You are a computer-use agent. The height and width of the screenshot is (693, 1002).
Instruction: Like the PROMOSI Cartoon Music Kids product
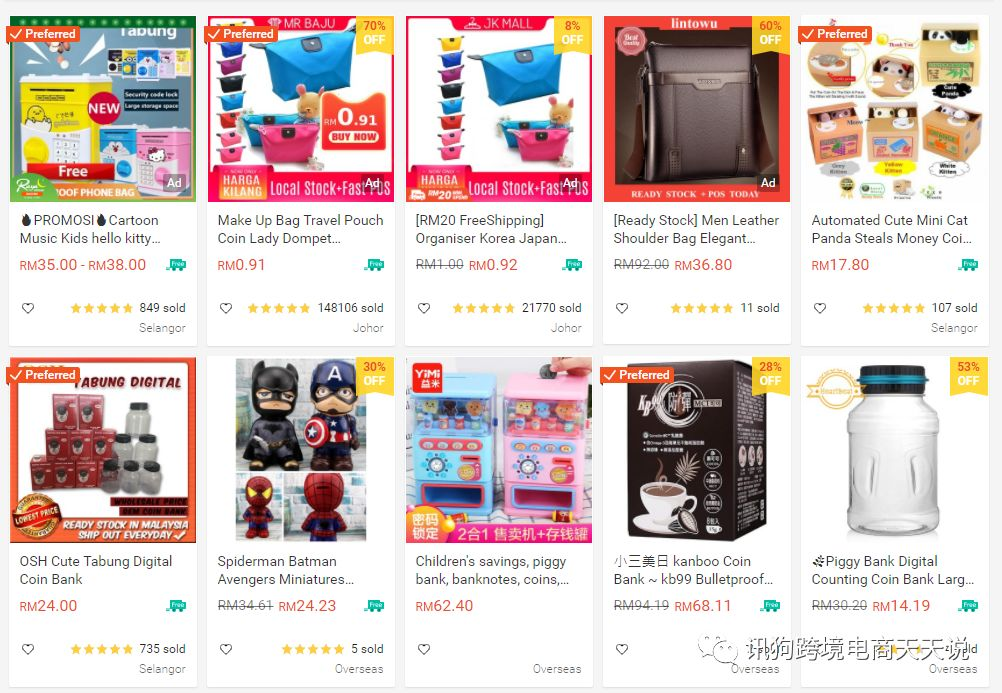tap(28, 308)
